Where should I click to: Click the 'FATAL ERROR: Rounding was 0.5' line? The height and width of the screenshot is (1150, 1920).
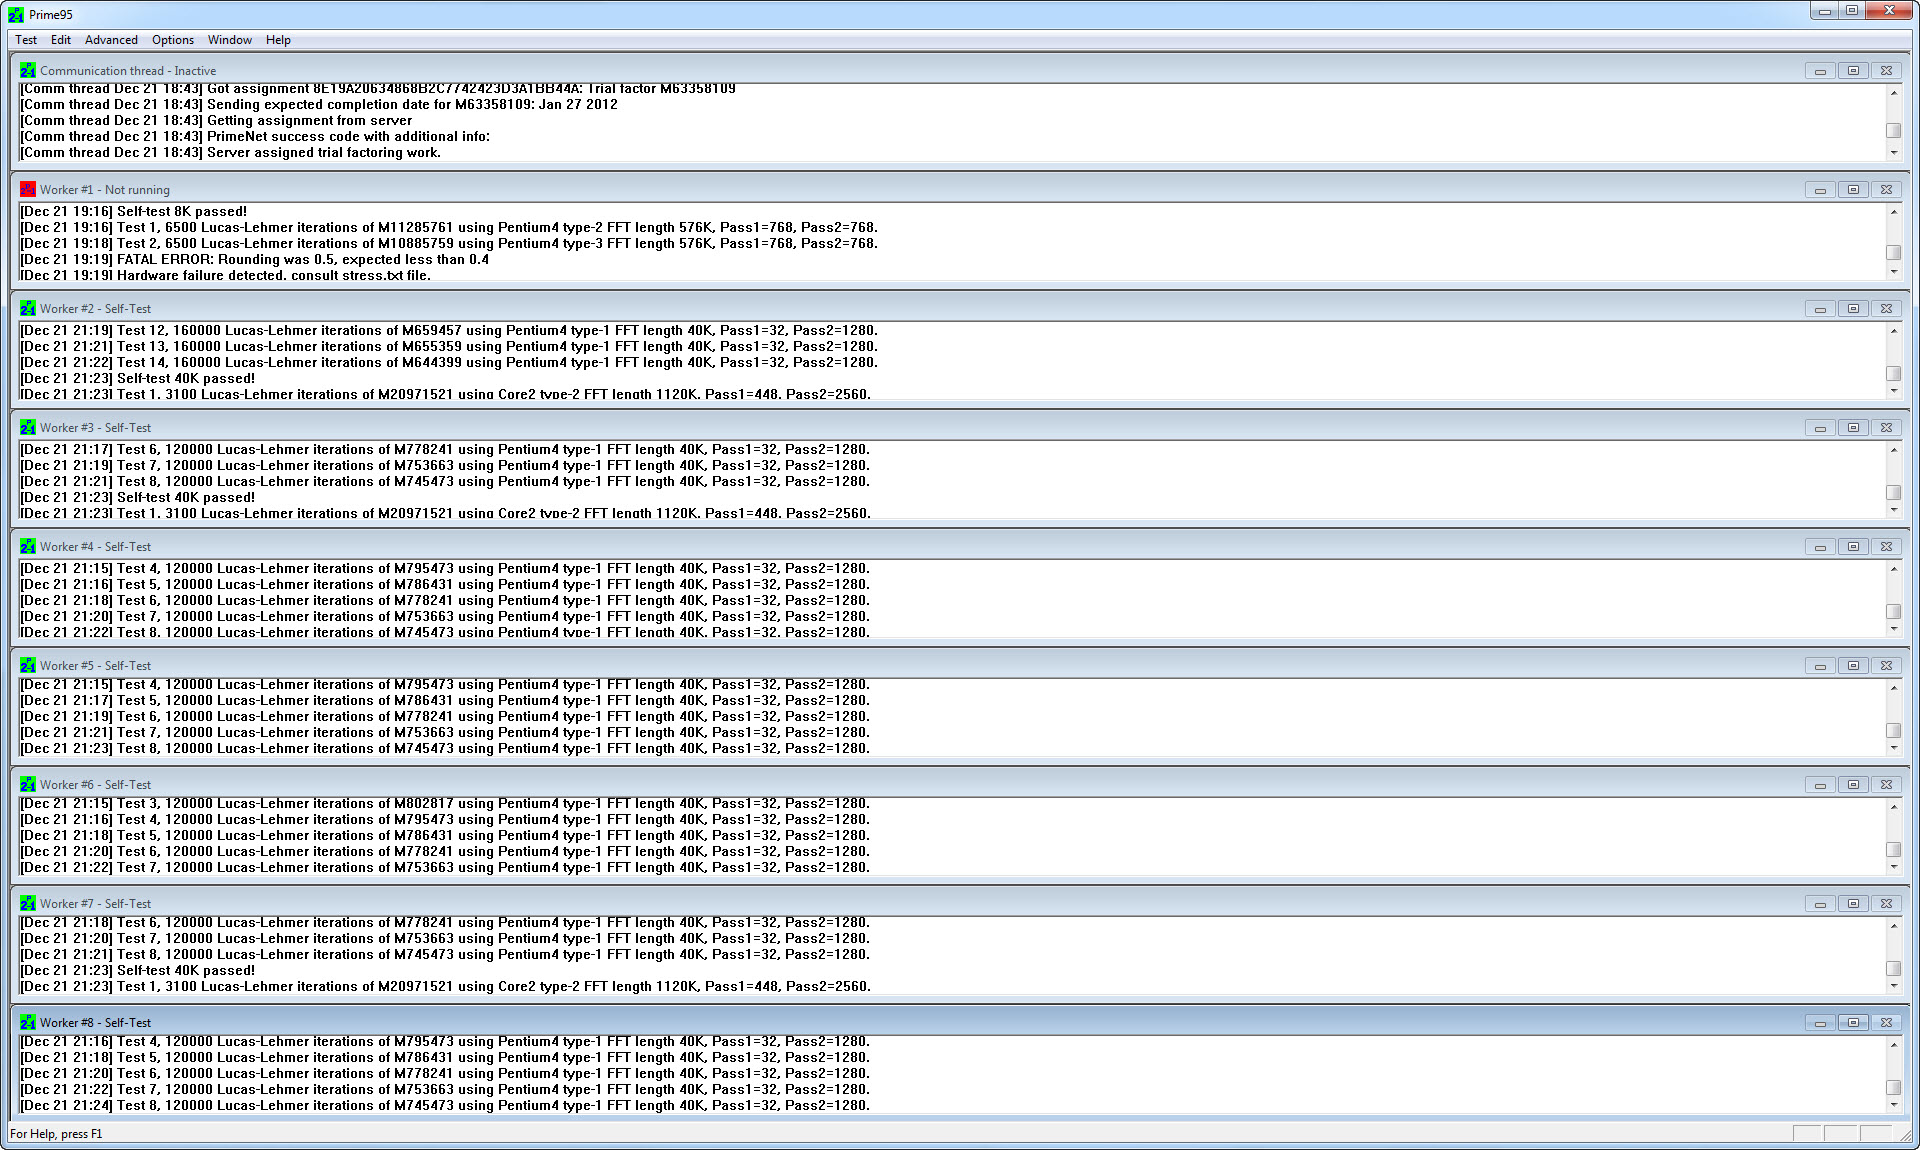(255, 259)
